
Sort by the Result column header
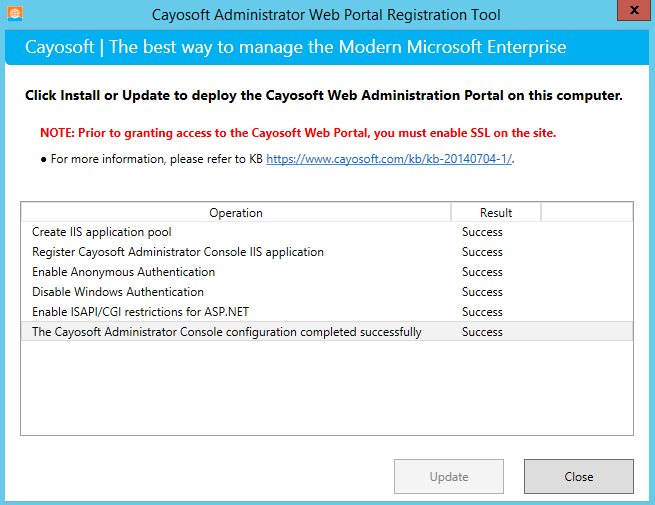pos(496,213)
